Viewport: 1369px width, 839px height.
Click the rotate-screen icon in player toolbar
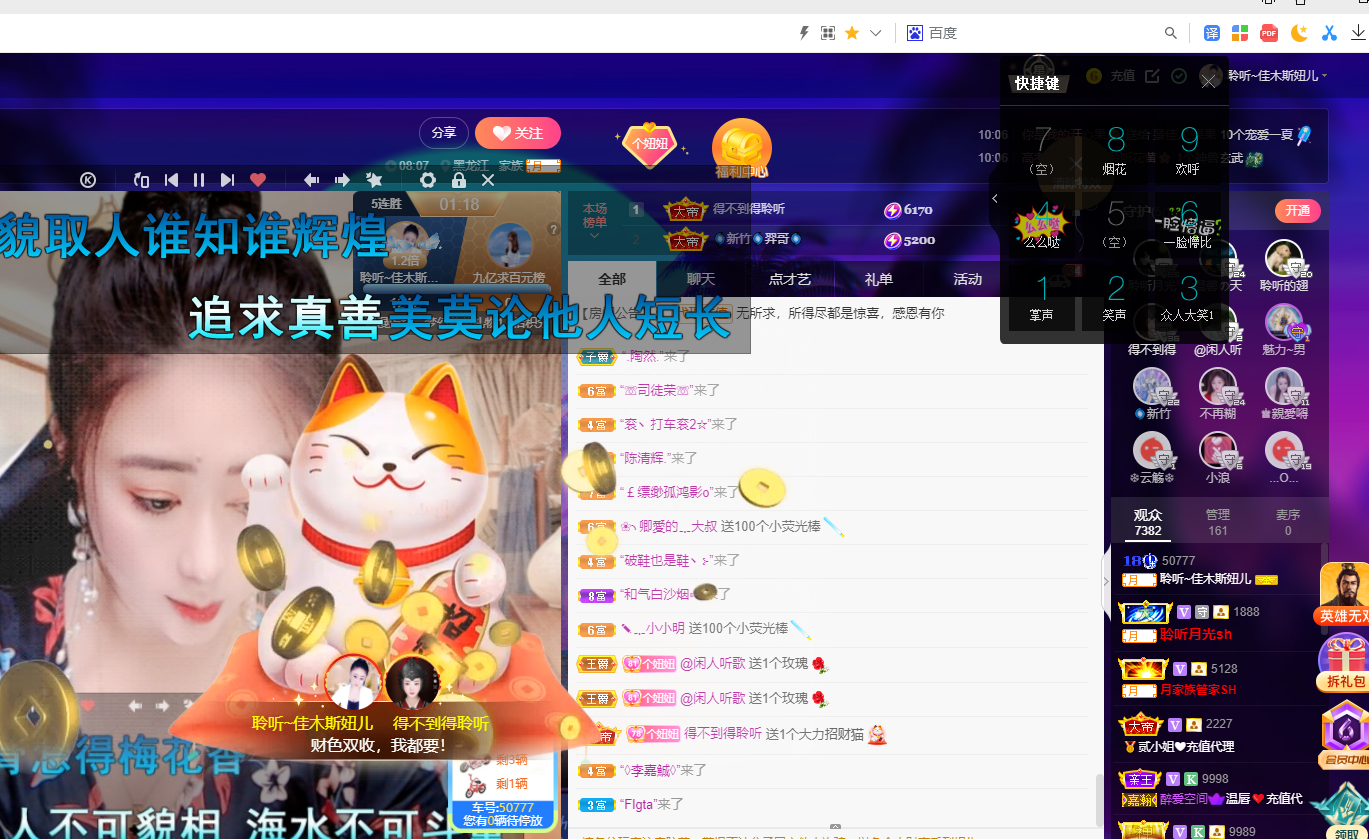click(141, 180)
